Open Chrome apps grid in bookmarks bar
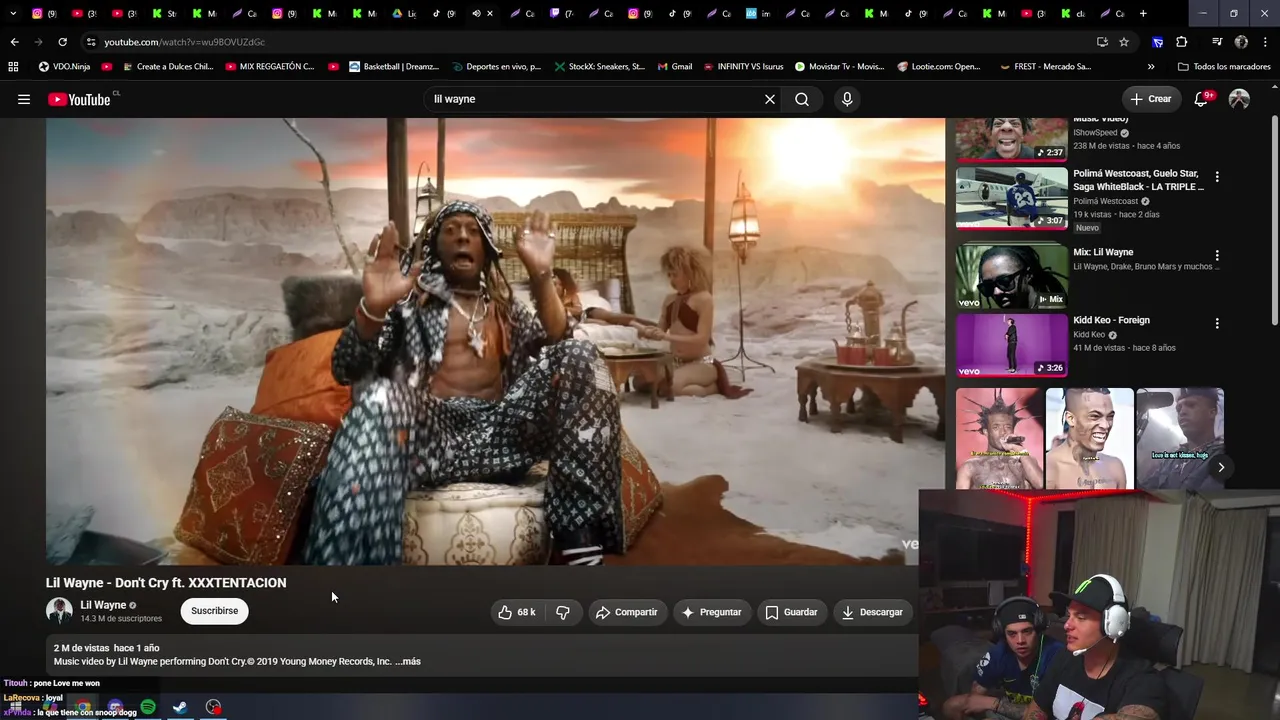 [13, 67]
